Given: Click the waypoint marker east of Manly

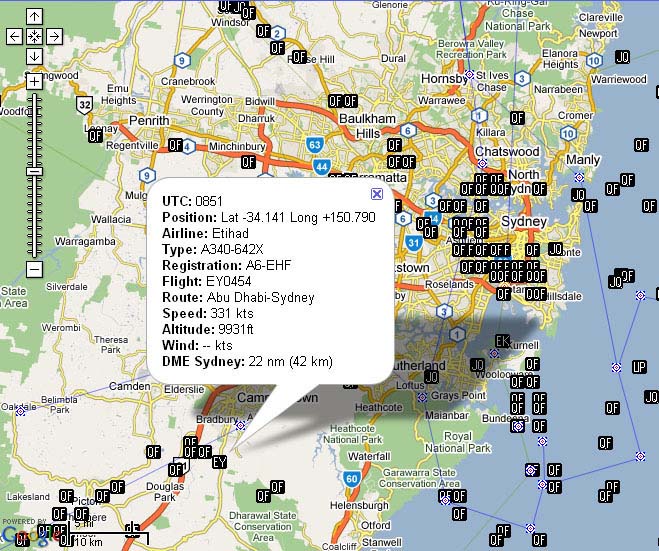Looking at the screenshot, I should tap(580, 178).
